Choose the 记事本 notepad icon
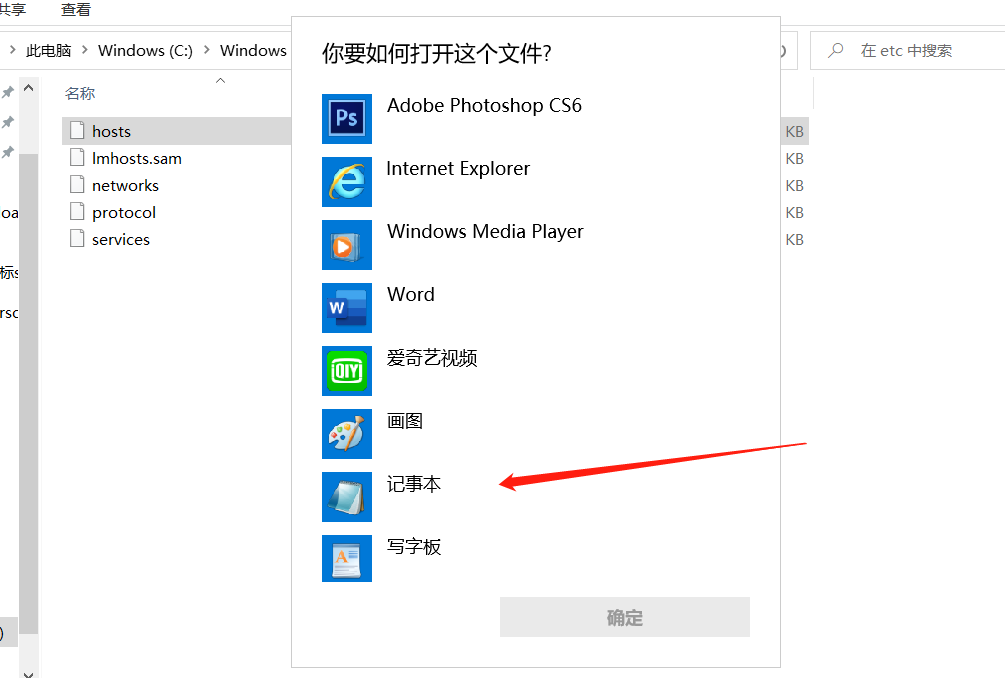1005x678 pixels. [347, 497]
